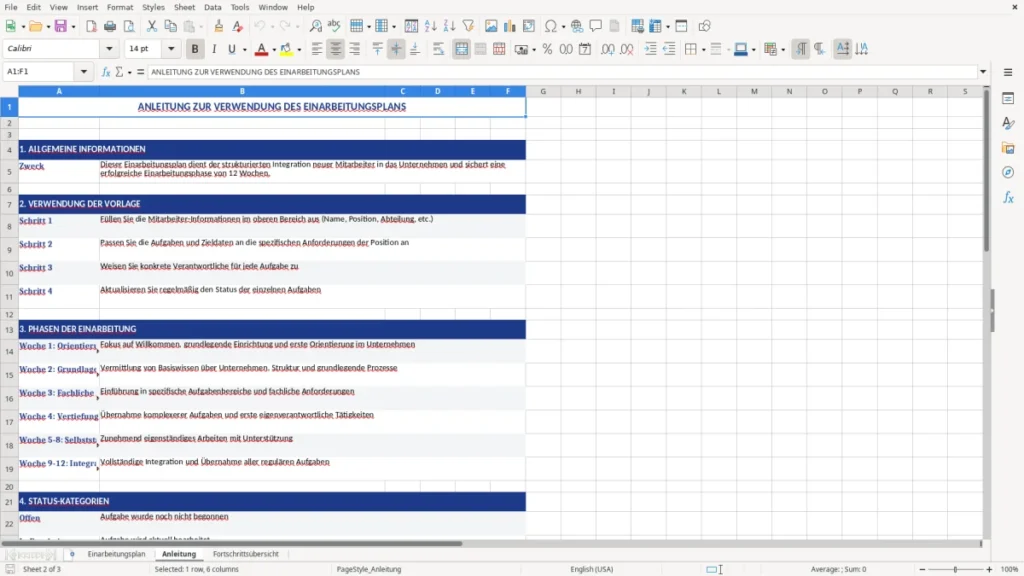
Task: Sort descending with the Z-A icon
Action: pyautogui.click(x=449, y=26)
